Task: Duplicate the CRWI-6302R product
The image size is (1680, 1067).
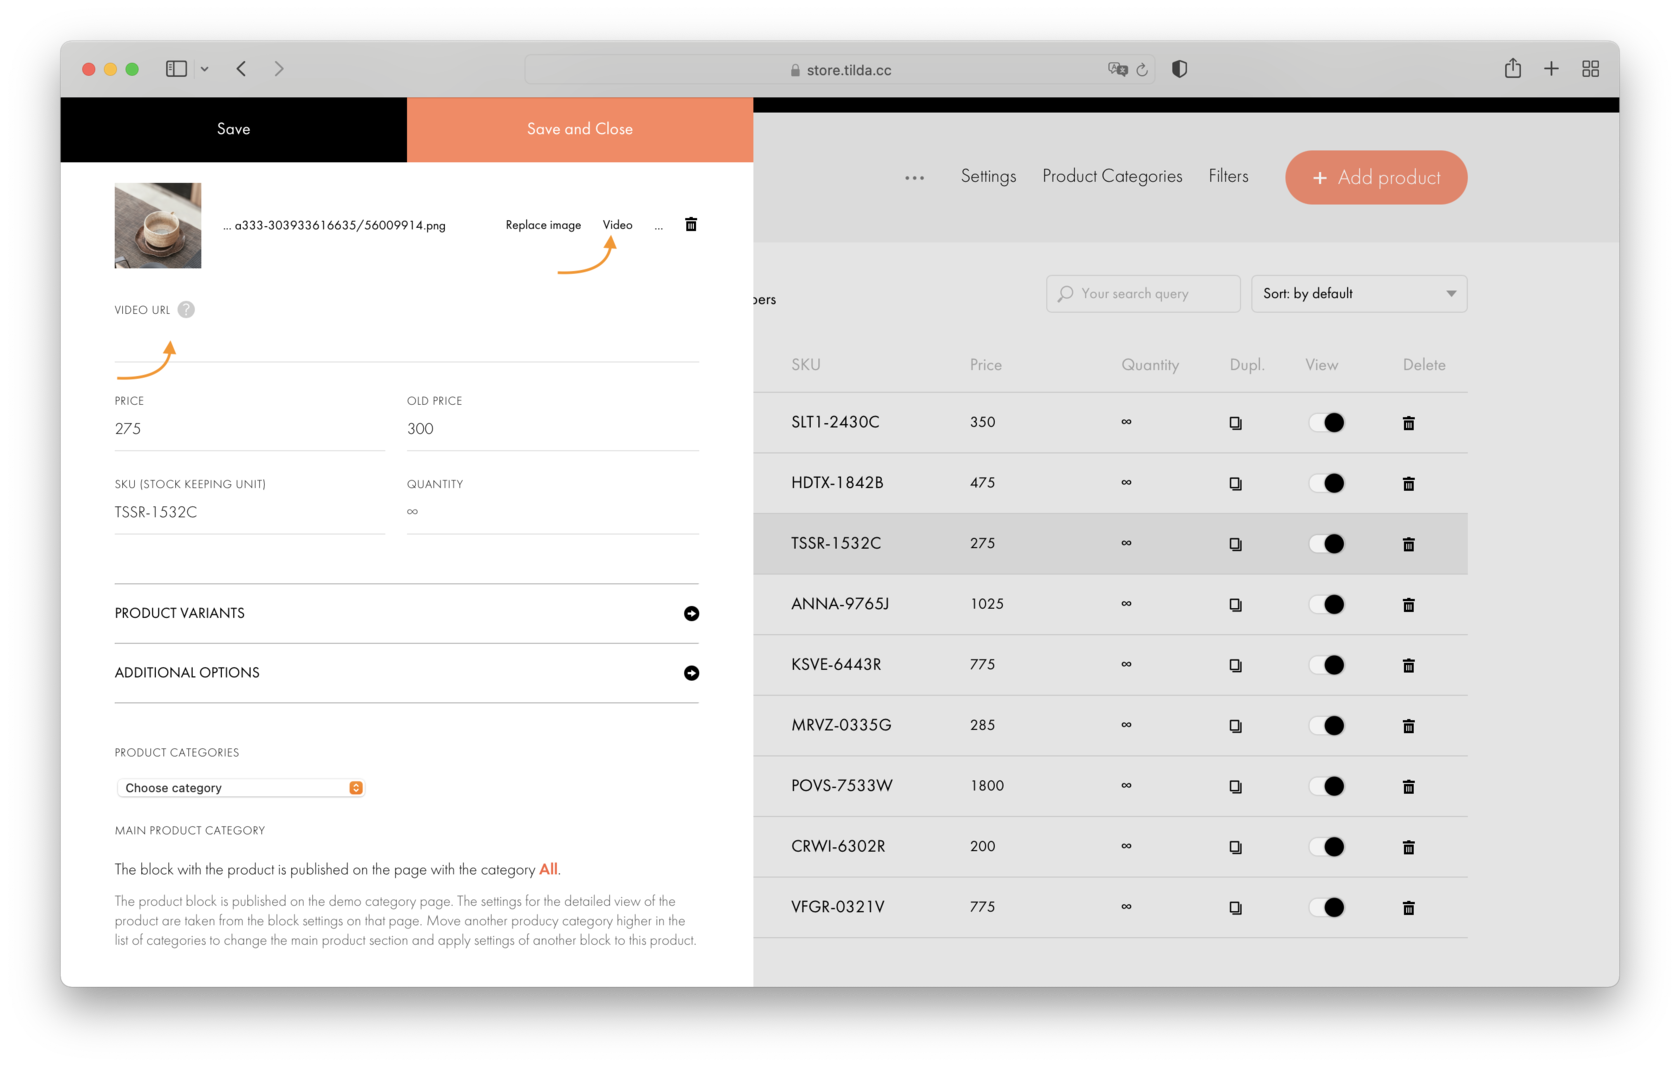Action: (x=1236, y=847)
